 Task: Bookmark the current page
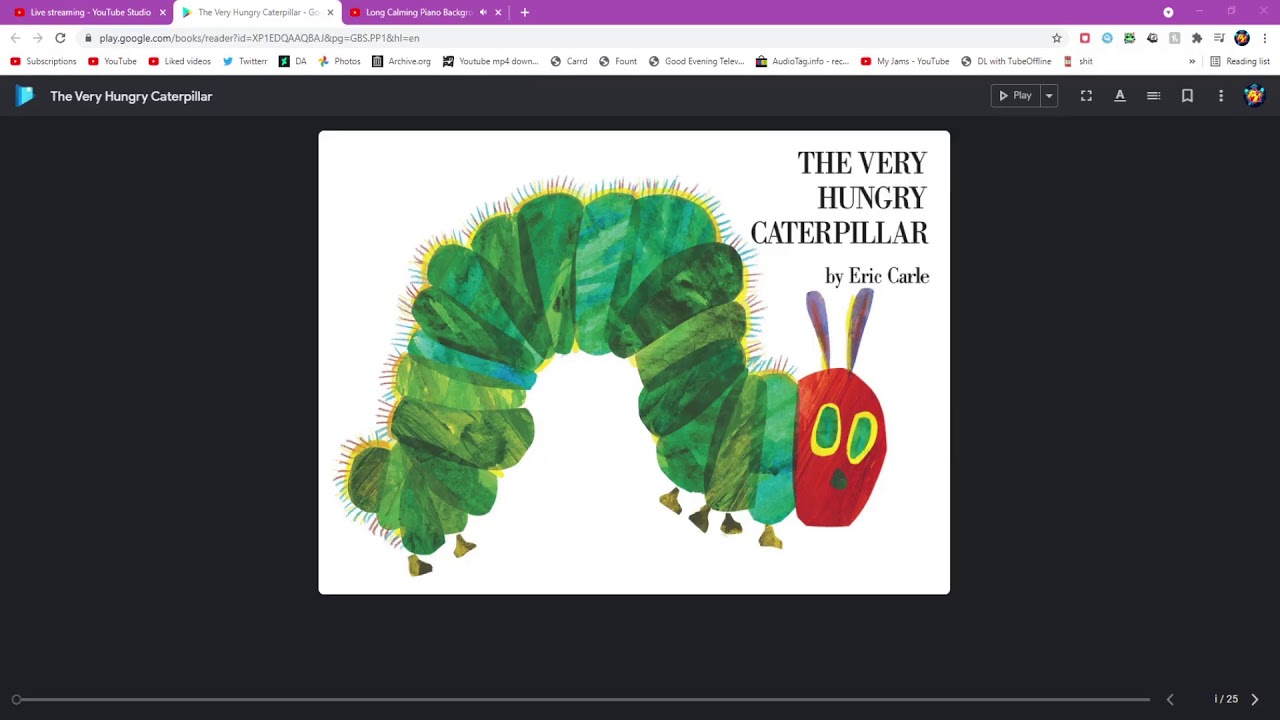coord(1187,96)
